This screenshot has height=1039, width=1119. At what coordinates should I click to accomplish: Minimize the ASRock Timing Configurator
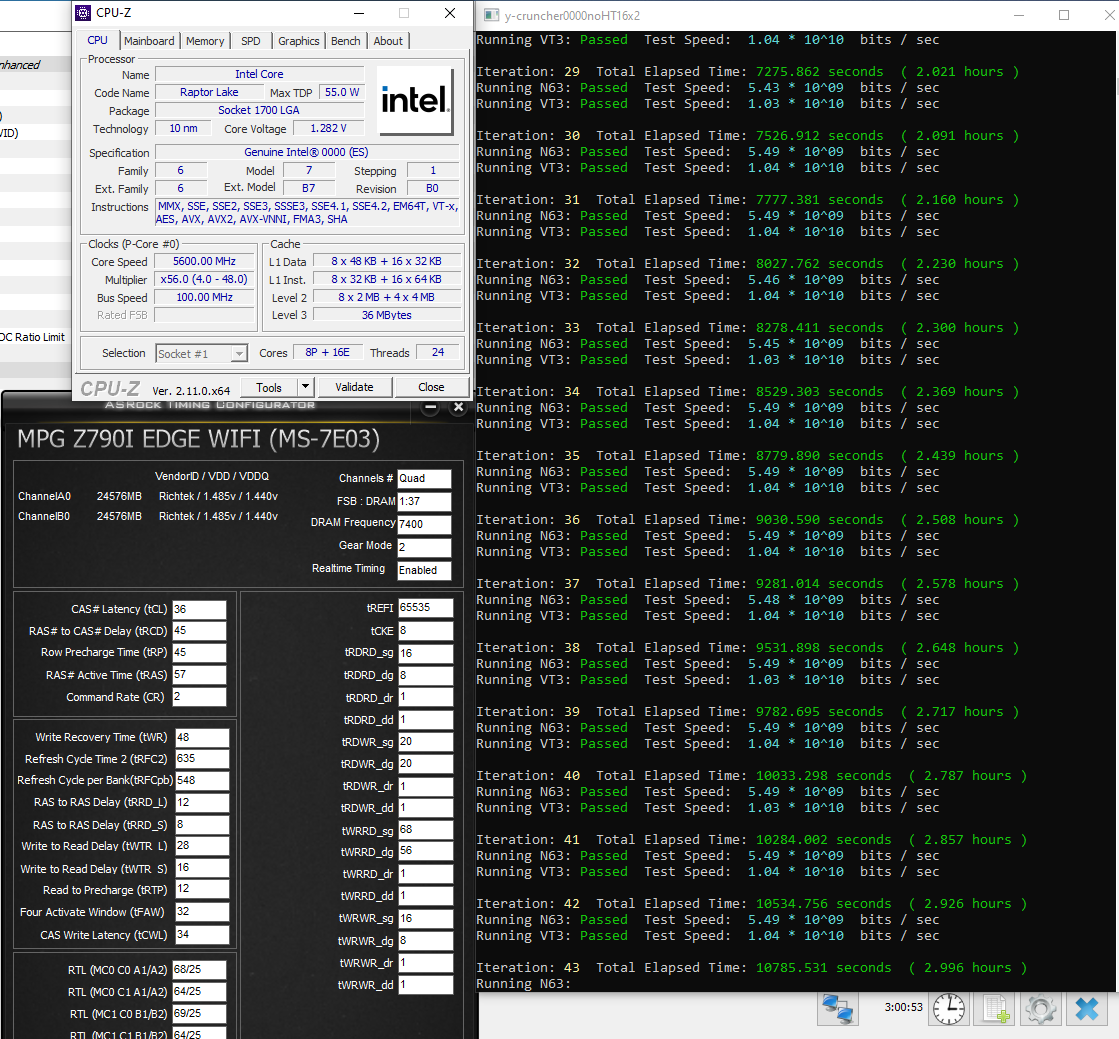(x=430, y=407)
